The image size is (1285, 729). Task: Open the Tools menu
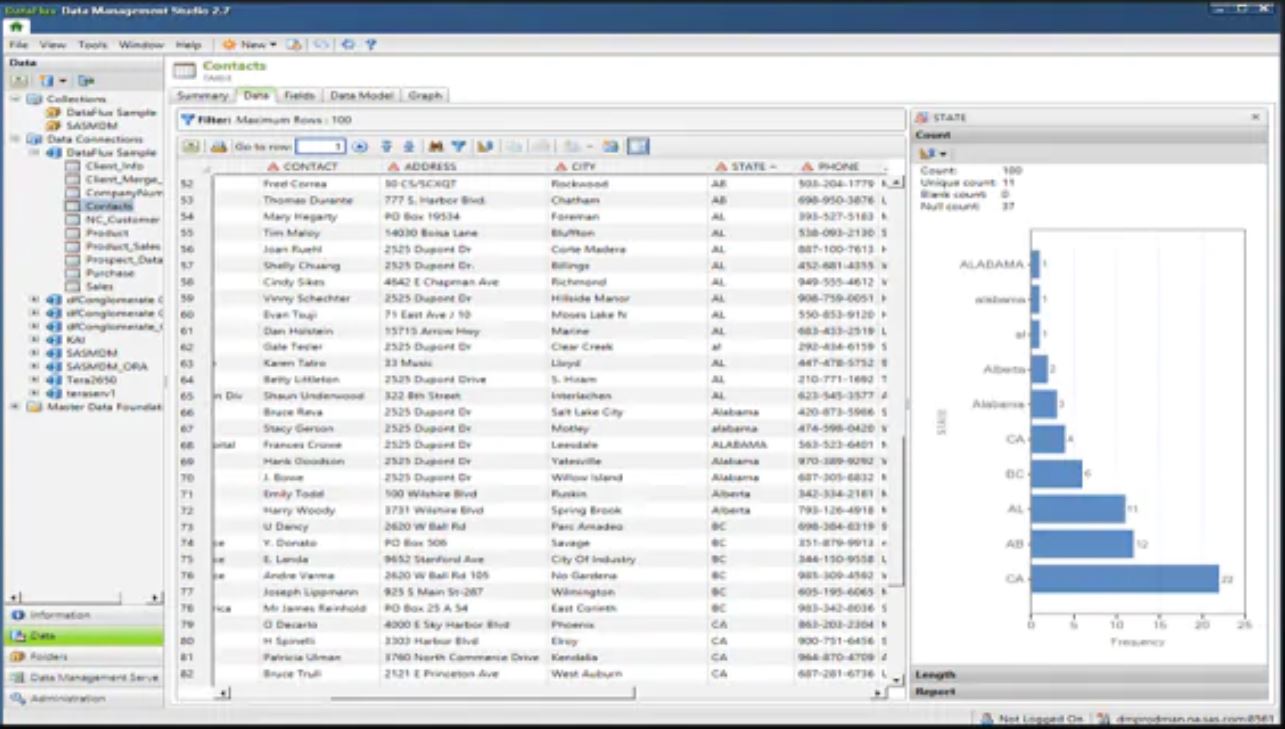pyautogui.click(x=92, y=45)
